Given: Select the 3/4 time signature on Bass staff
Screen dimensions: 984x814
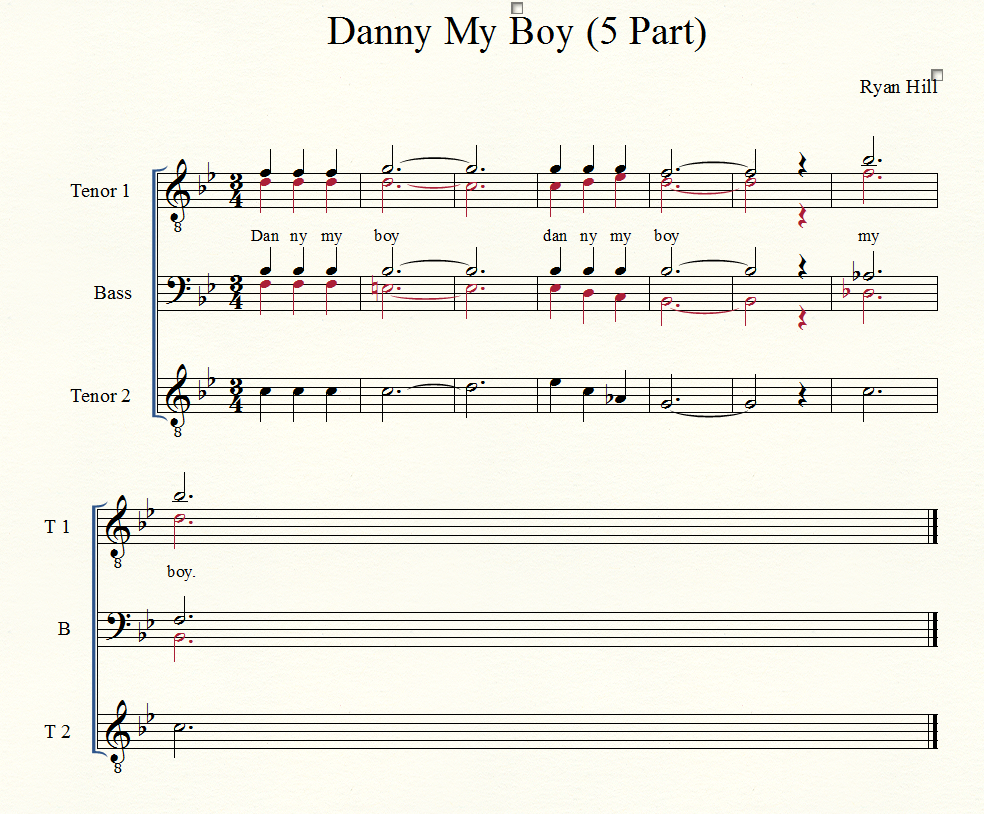Looking at the screenshot, I should click(236, 293).
